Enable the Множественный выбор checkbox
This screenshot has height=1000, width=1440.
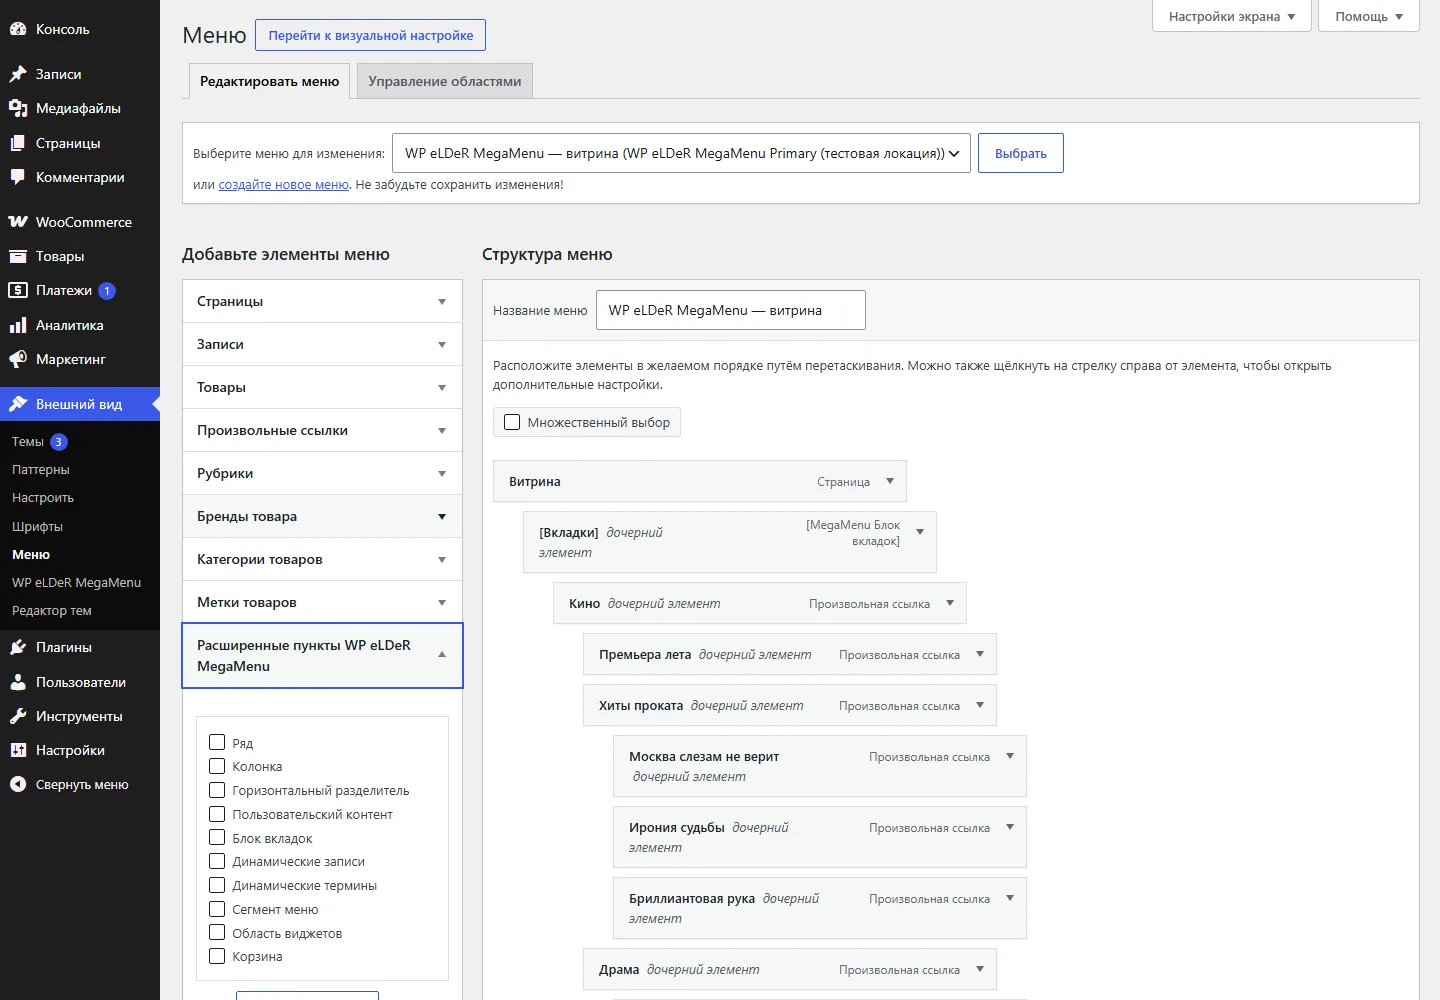tap(512, 422)
